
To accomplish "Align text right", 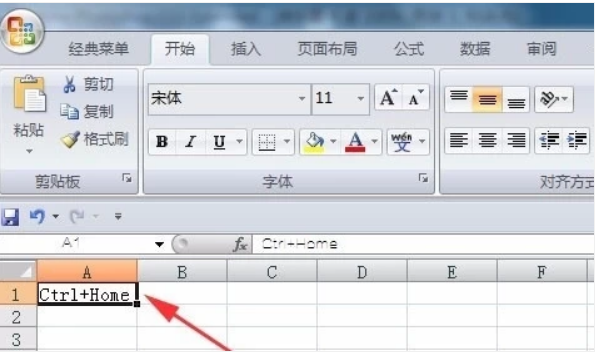I will point(516,140).
